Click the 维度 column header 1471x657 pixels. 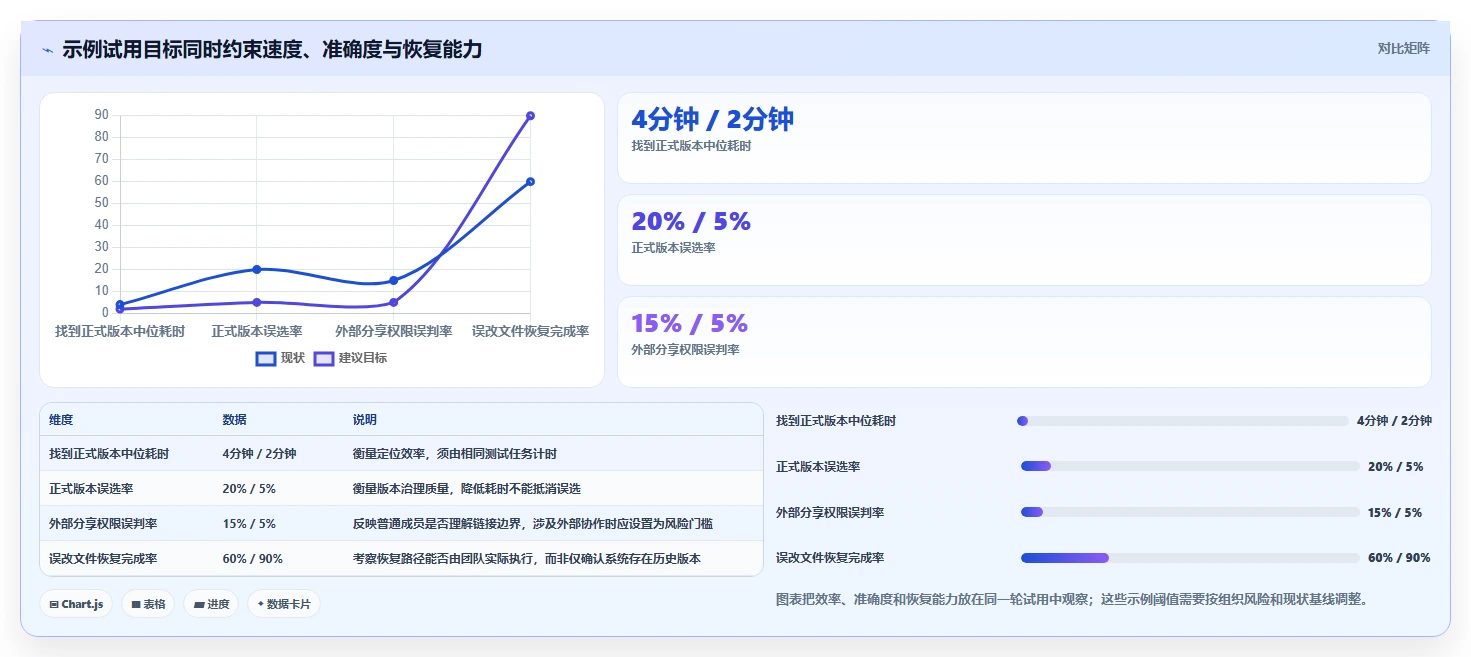coord(61,420)
